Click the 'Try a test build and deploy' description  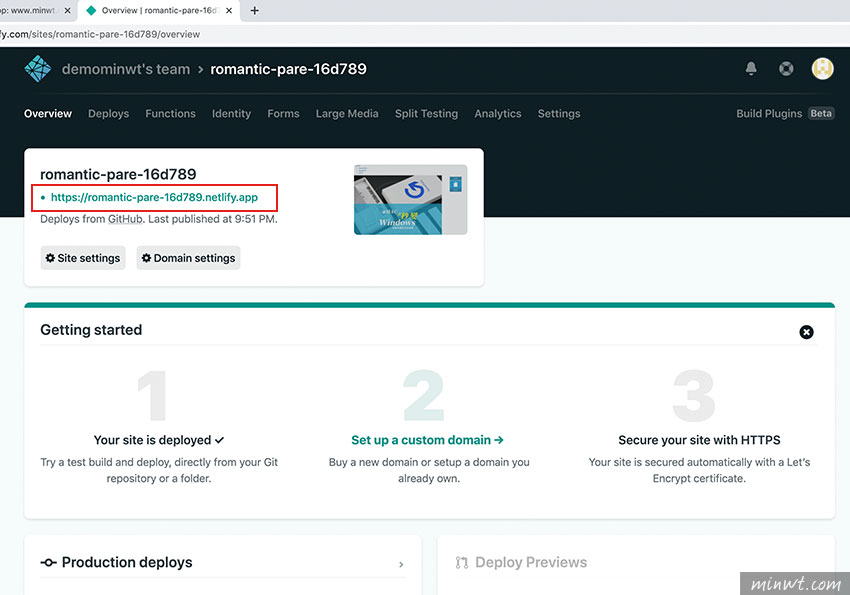159,470
